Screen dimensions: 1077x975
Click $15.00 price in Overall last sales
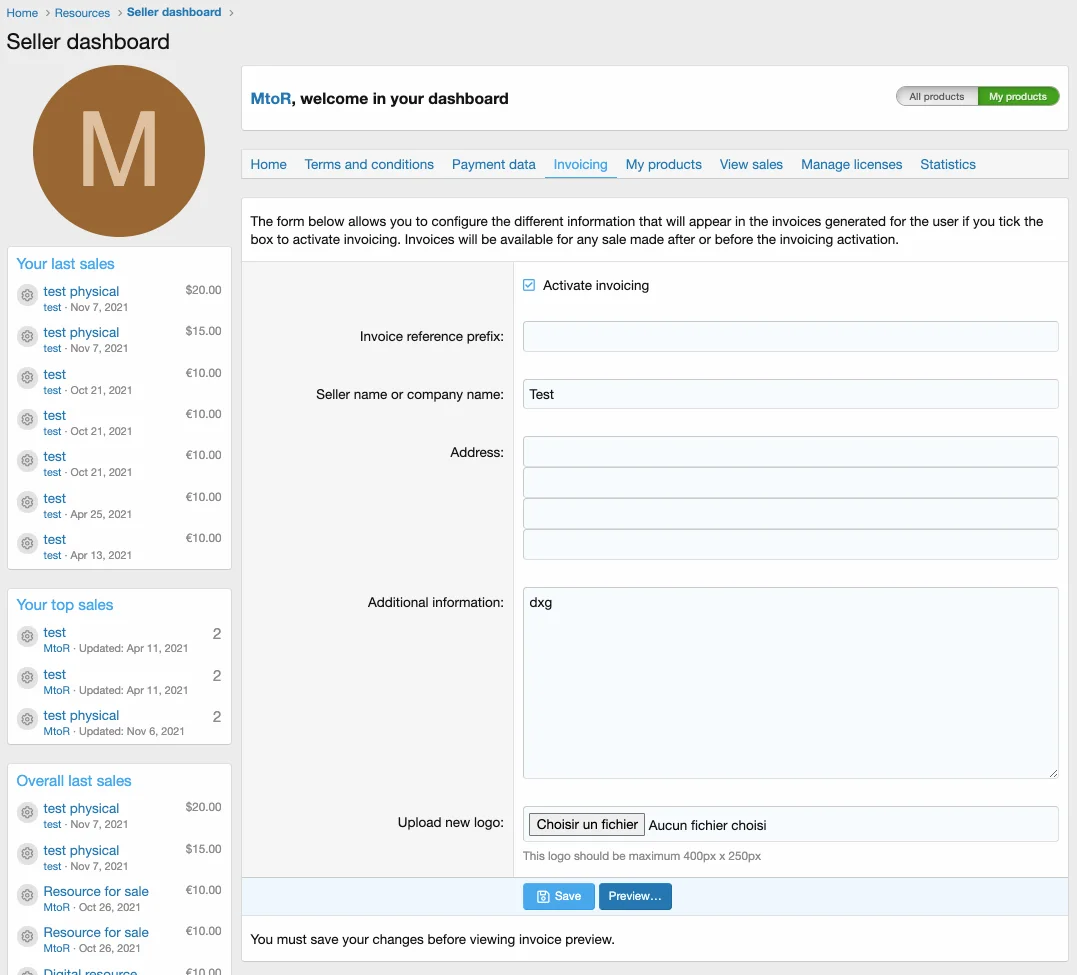tap(203, 849)
